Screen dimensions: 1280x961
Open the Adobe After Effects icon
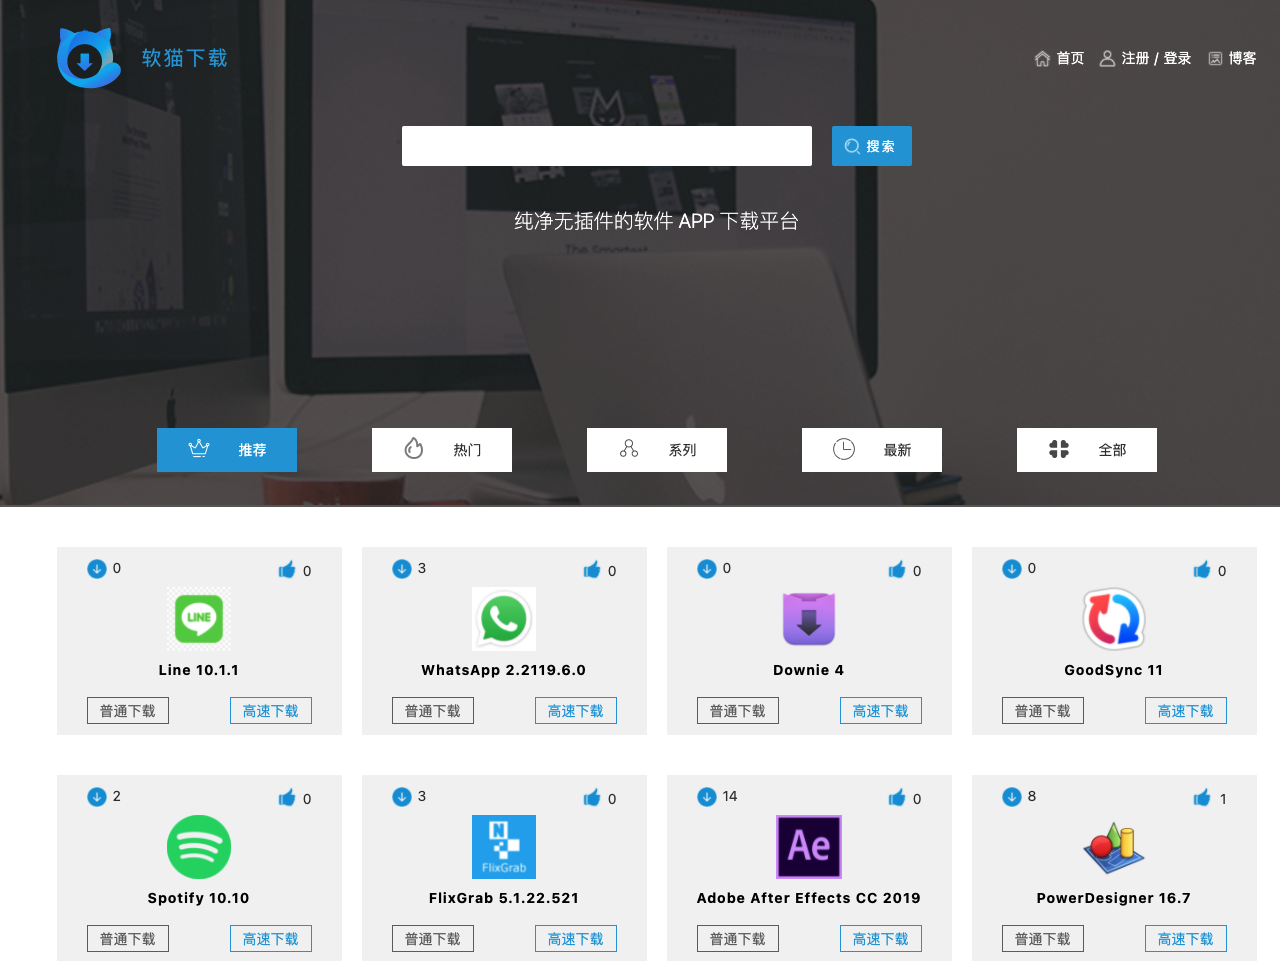click(x=809, y=847)
